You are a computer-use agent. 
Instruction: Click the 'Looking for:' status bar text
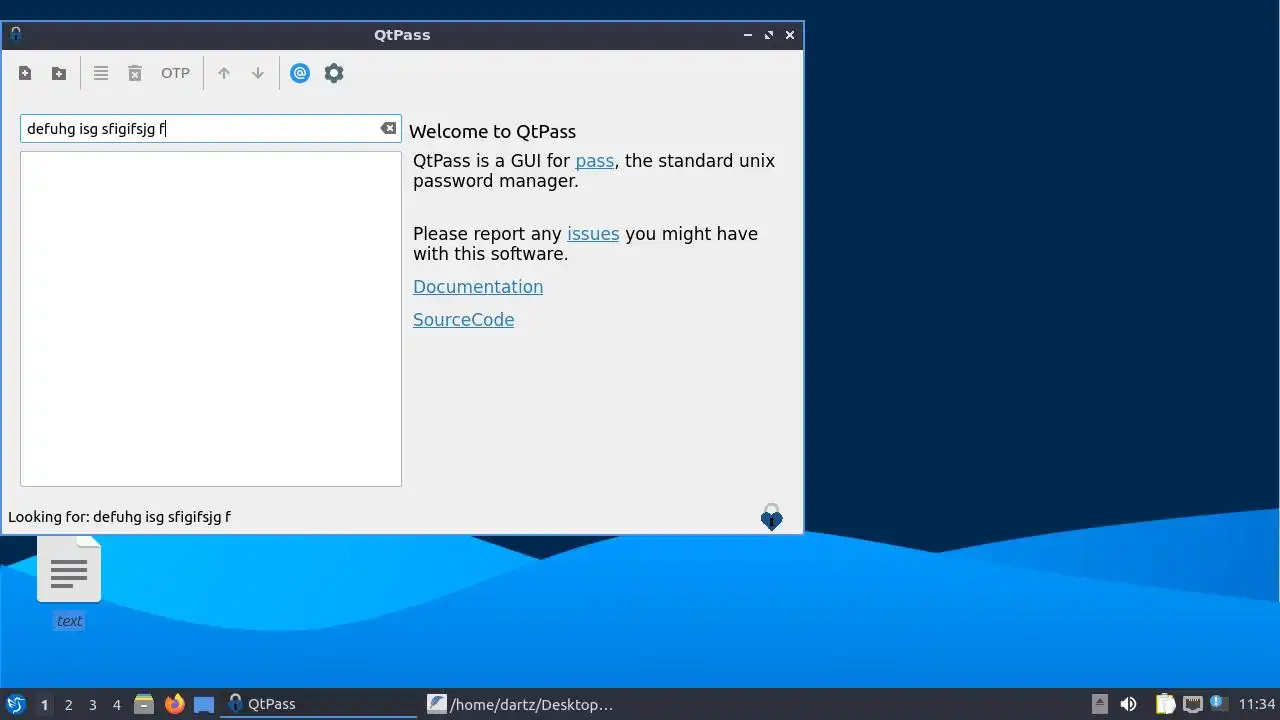(x=119, y=517)
